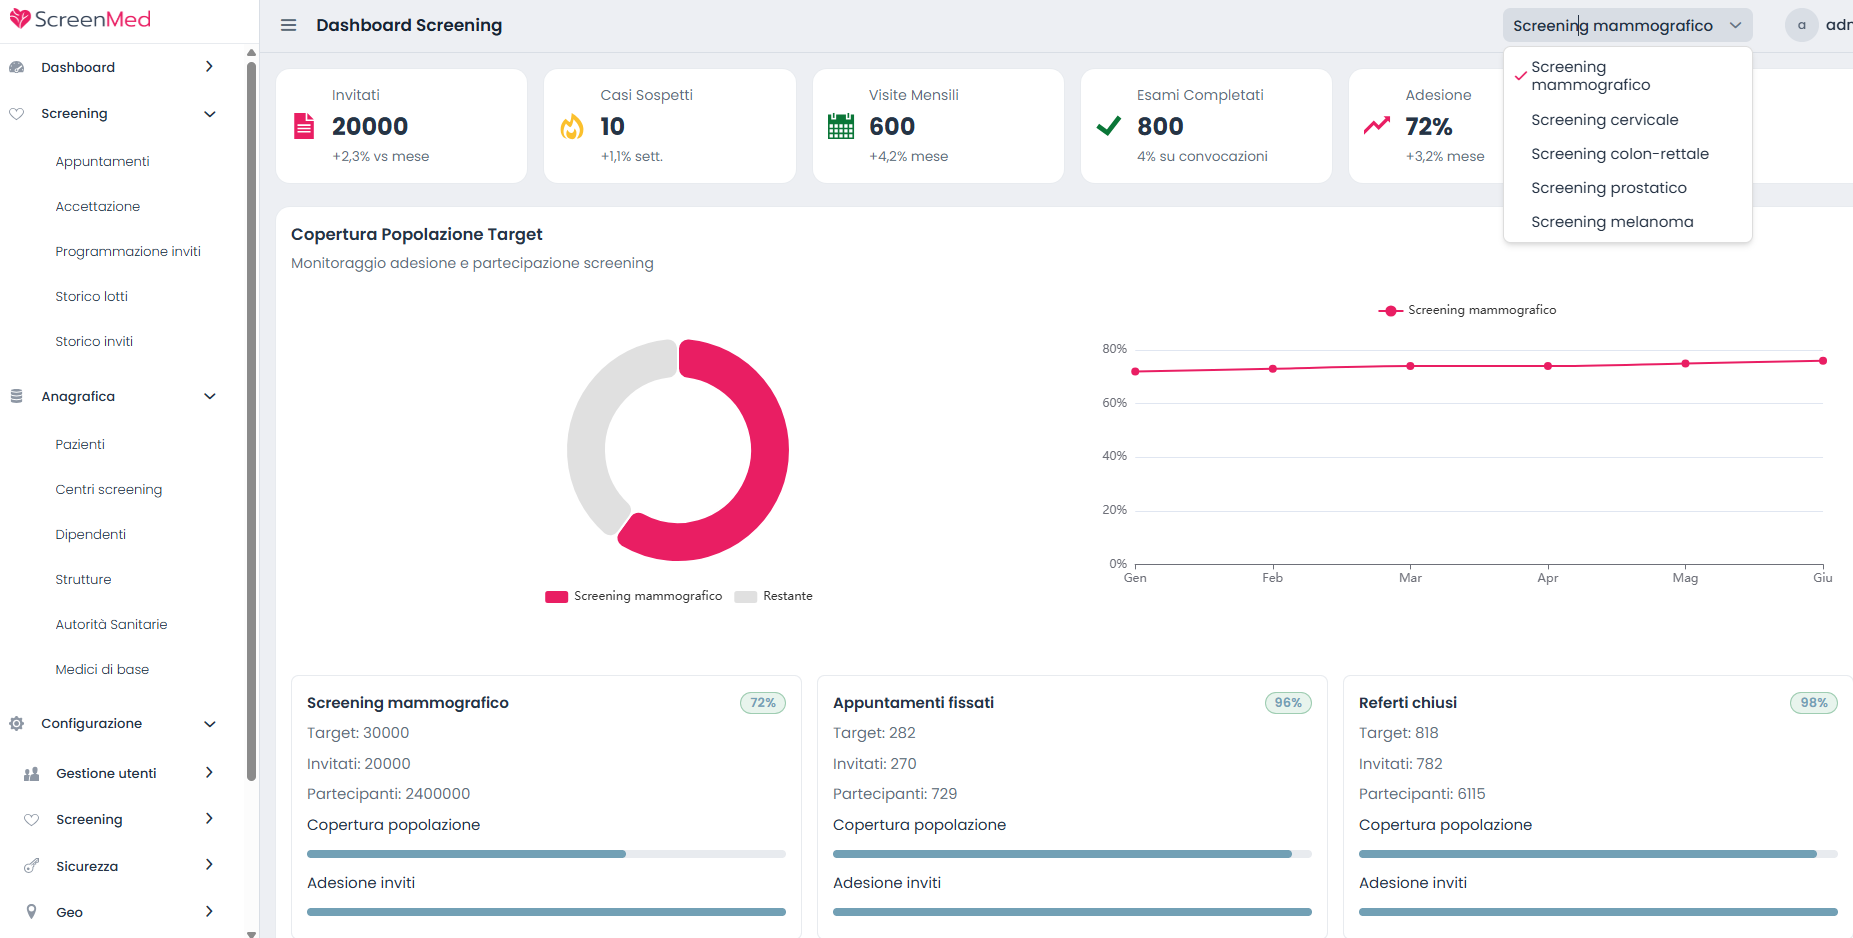Click the Esami Completati checkmark icon
The image size is (1853, 938).
[x=1108, y=126]
